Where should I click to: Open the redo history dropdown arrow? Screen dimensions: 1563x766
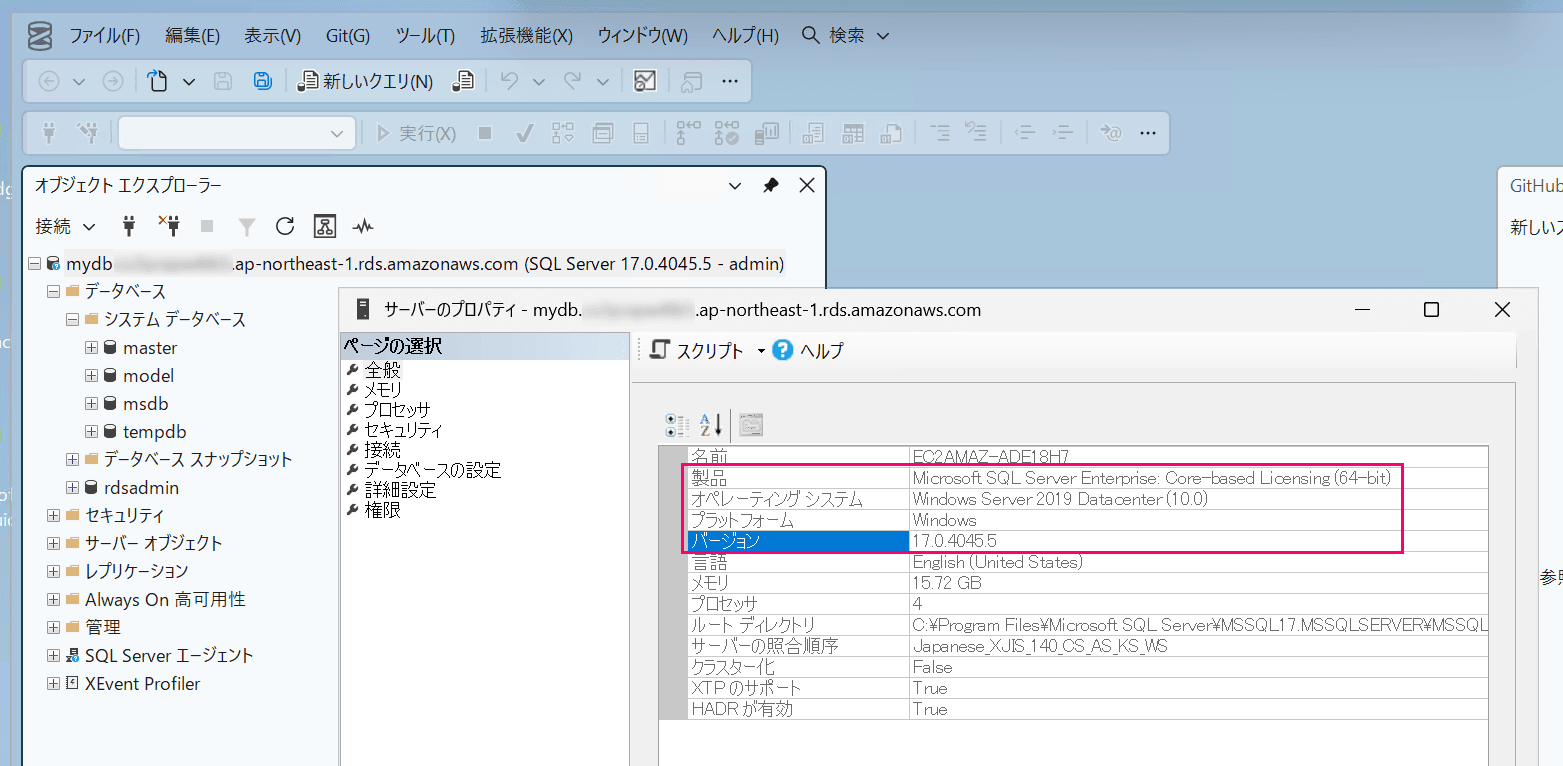point(602,82)
